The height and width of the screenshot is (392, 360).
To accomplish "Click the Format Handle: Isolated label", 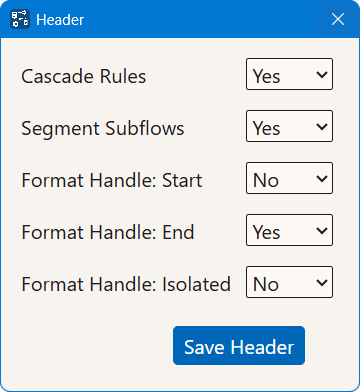I will 126,284.
